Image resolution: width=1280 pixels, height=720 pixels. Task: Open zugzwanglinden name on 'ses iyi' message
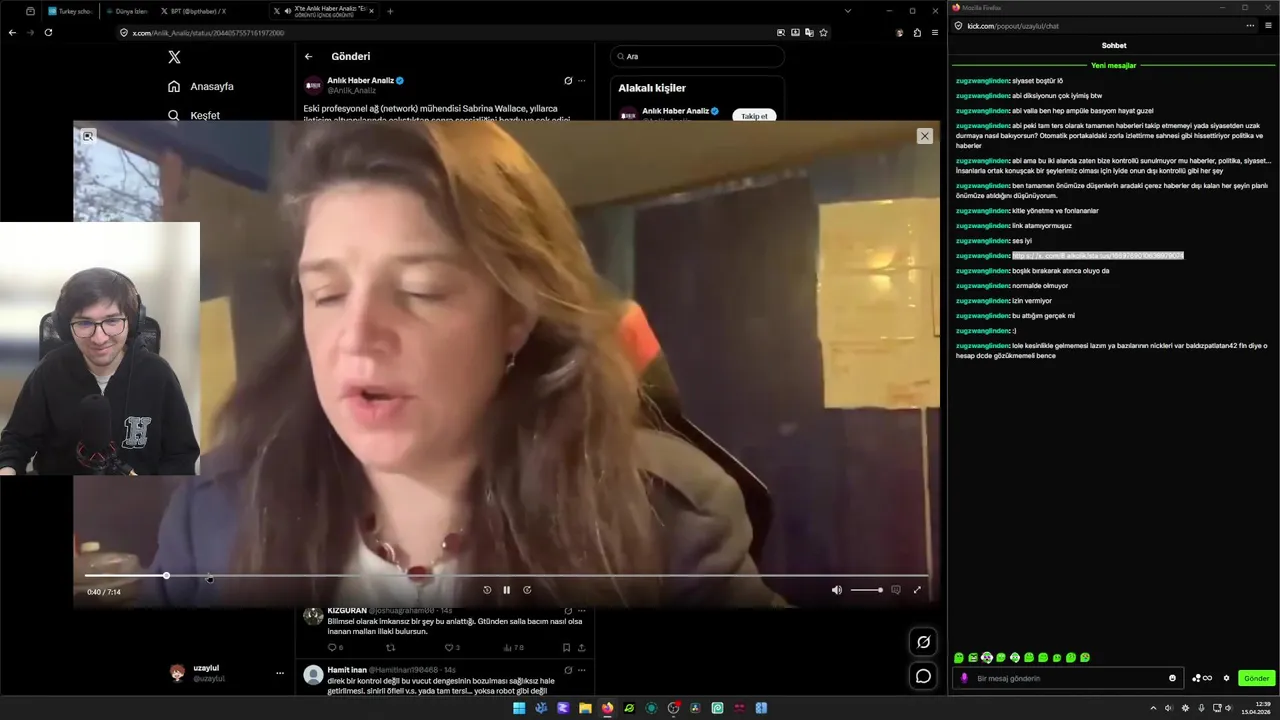coord(982,241)
